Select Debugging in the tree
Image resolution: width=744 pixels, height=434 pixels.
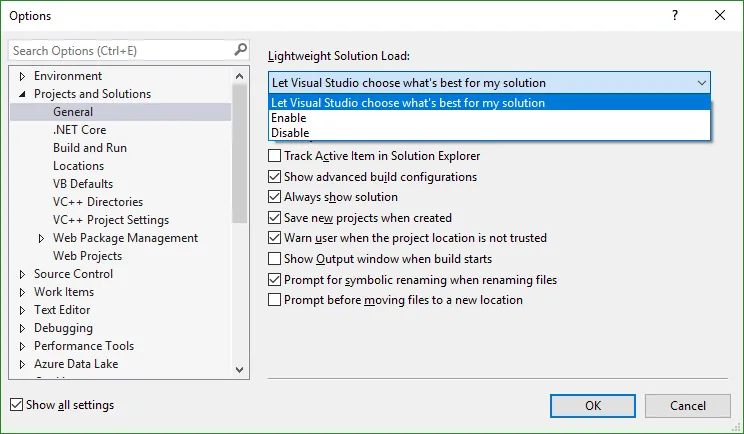click(63, 328)
